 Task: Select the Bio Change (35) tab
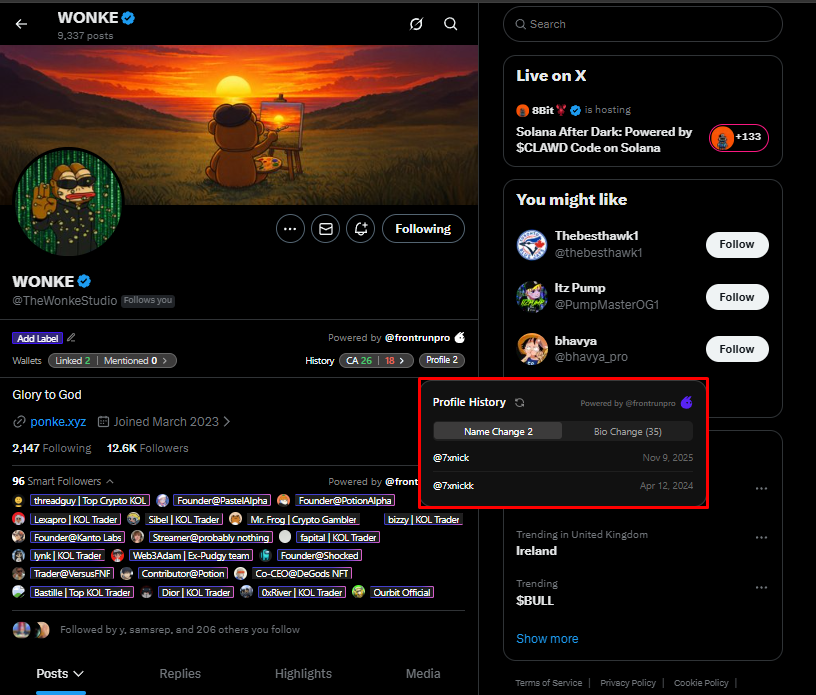tap(628, 432)
